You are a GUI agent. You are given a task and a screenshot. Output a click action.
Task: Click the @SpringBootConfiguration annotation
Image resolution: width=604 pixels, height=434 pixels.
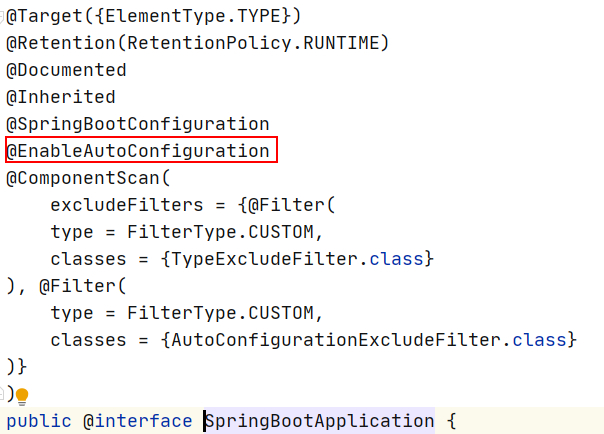coord(138,125)
